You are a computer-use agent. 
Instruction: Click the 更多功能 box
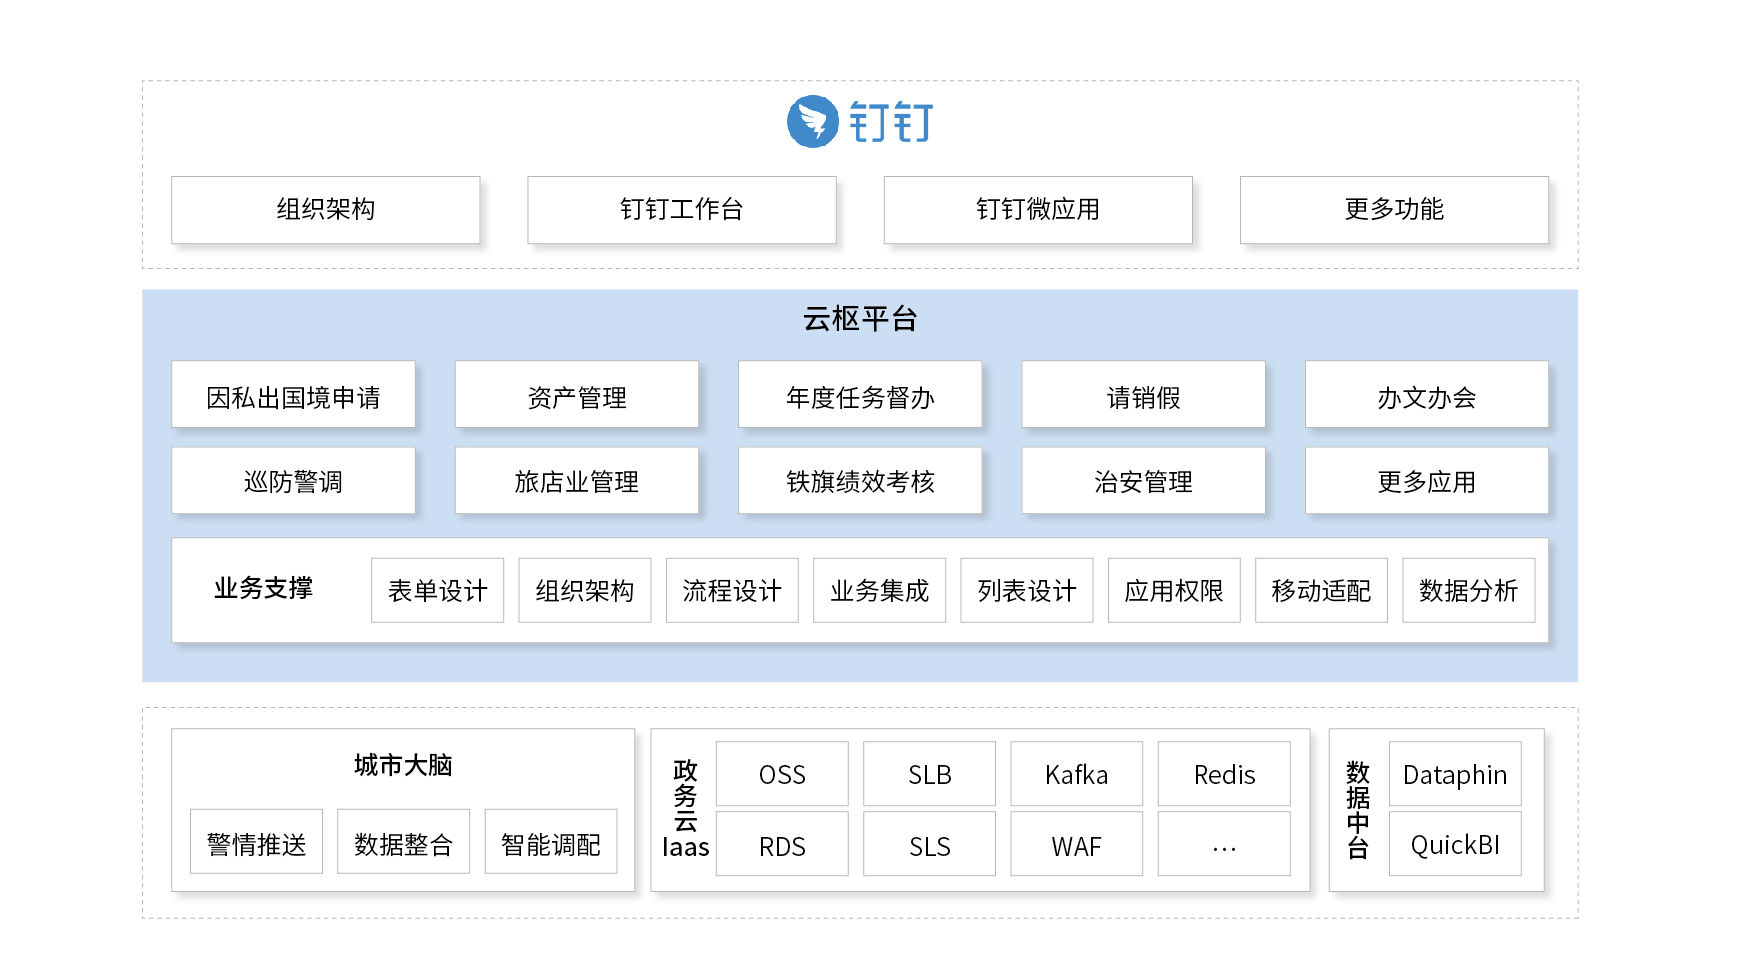[x=1394, y=210]
